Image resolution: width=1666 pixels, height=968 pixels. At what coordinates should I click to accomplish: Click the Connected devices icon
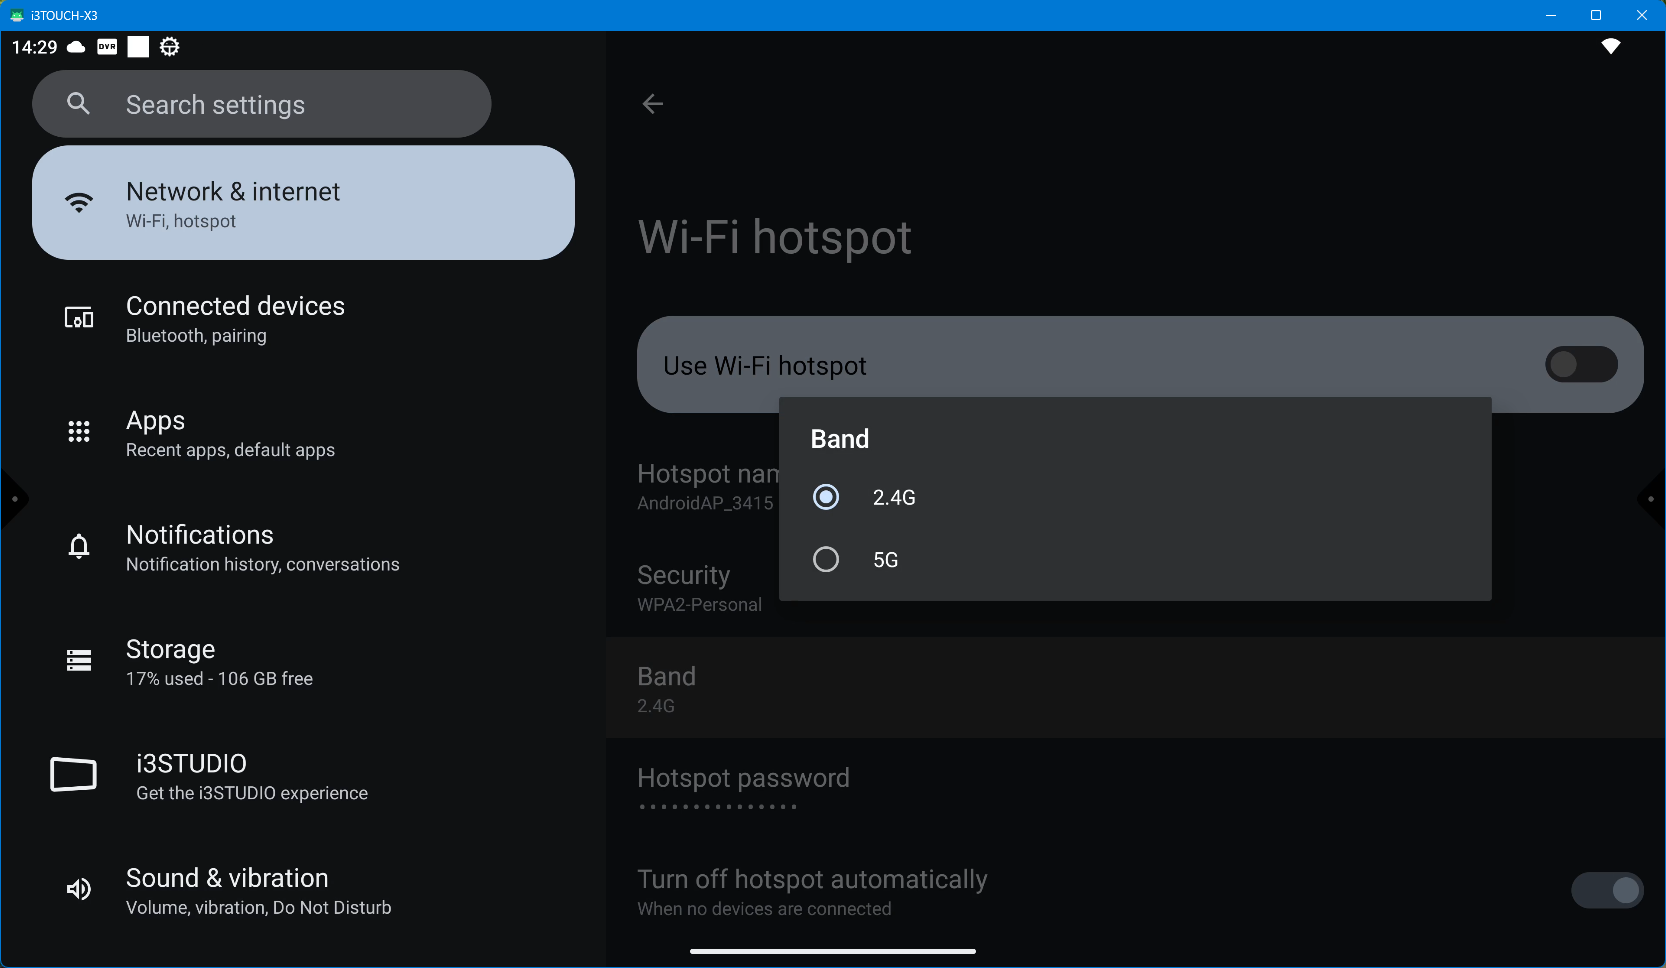click(x=79, y=318)
